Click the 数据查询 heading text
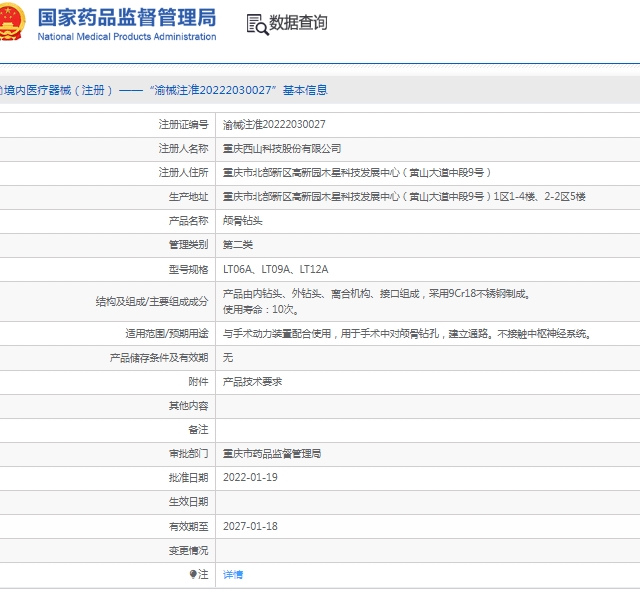Image resolution: width=640 pixels, height=595 pixels. pos(298,23)
